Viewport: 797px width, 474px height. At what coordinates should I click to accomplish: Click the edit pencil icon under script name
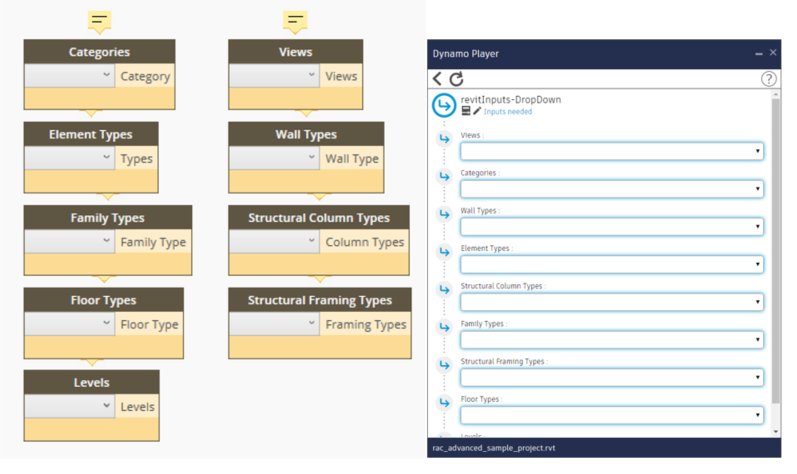click(x=477, y=112)
